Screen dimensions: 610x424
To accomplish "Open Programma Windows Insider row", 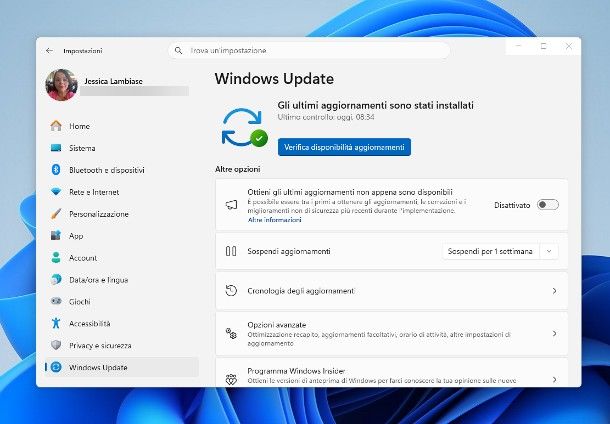I will pyautogui.click(x=392, y=373).
